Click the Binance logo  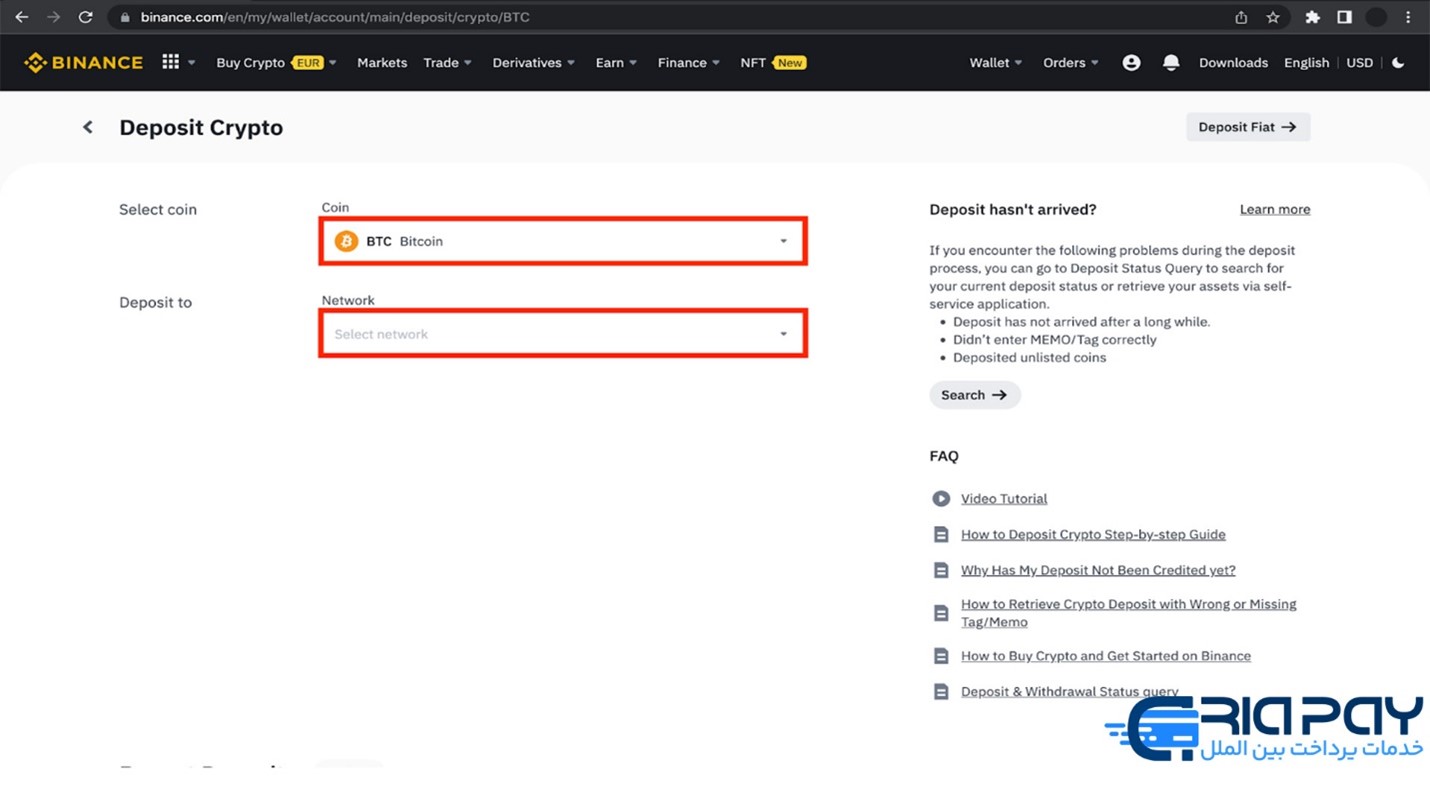(x=84, y=62)
